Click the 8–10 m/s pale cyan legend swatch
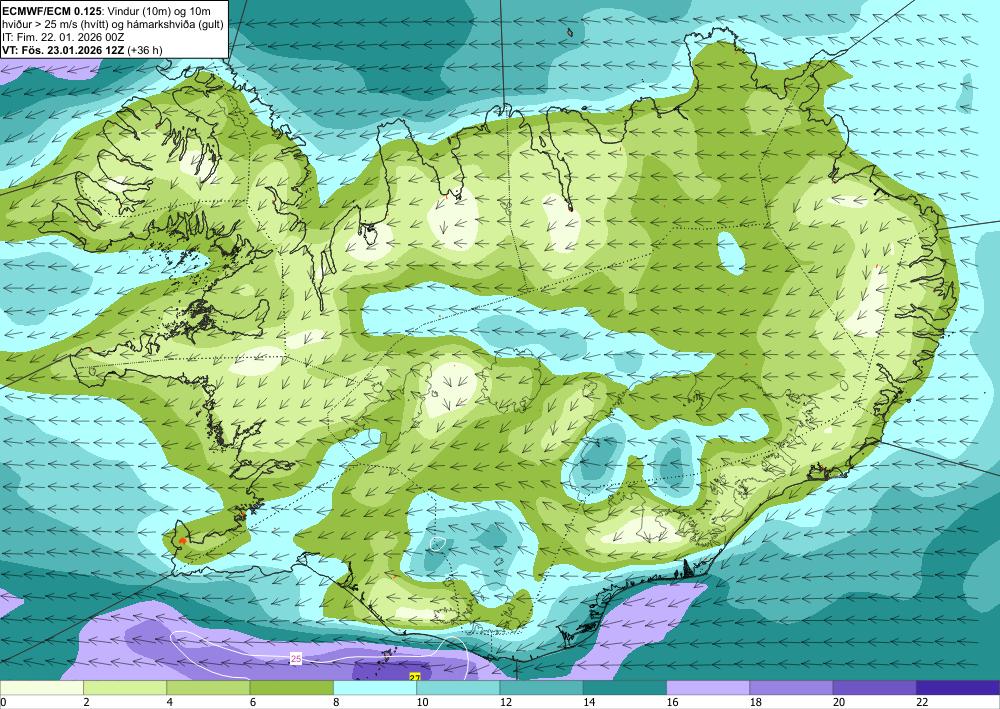Screen dimensions: 1000x709 pos(375,688)
